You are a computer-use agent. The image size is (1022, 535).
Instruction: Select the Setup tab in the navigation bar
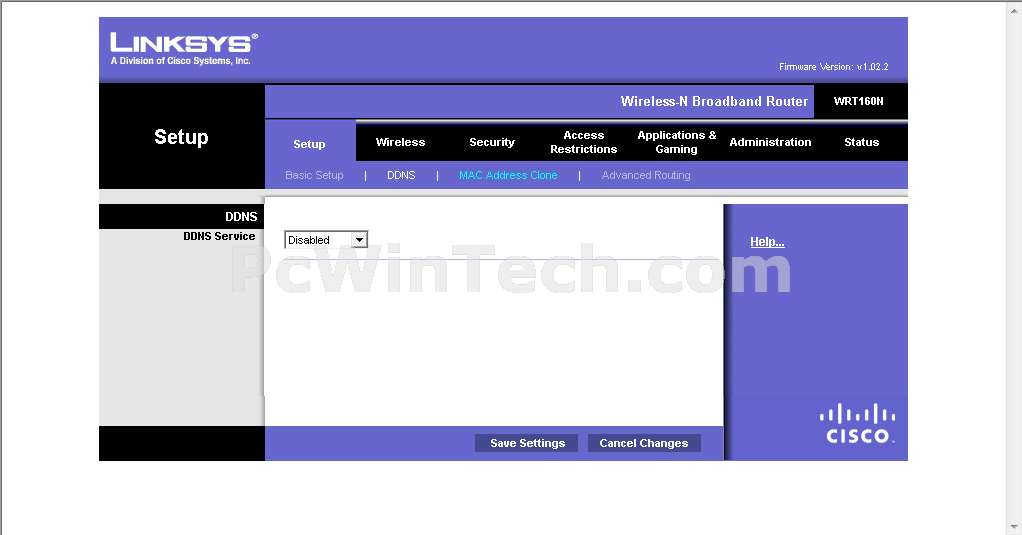click(309, 143)
